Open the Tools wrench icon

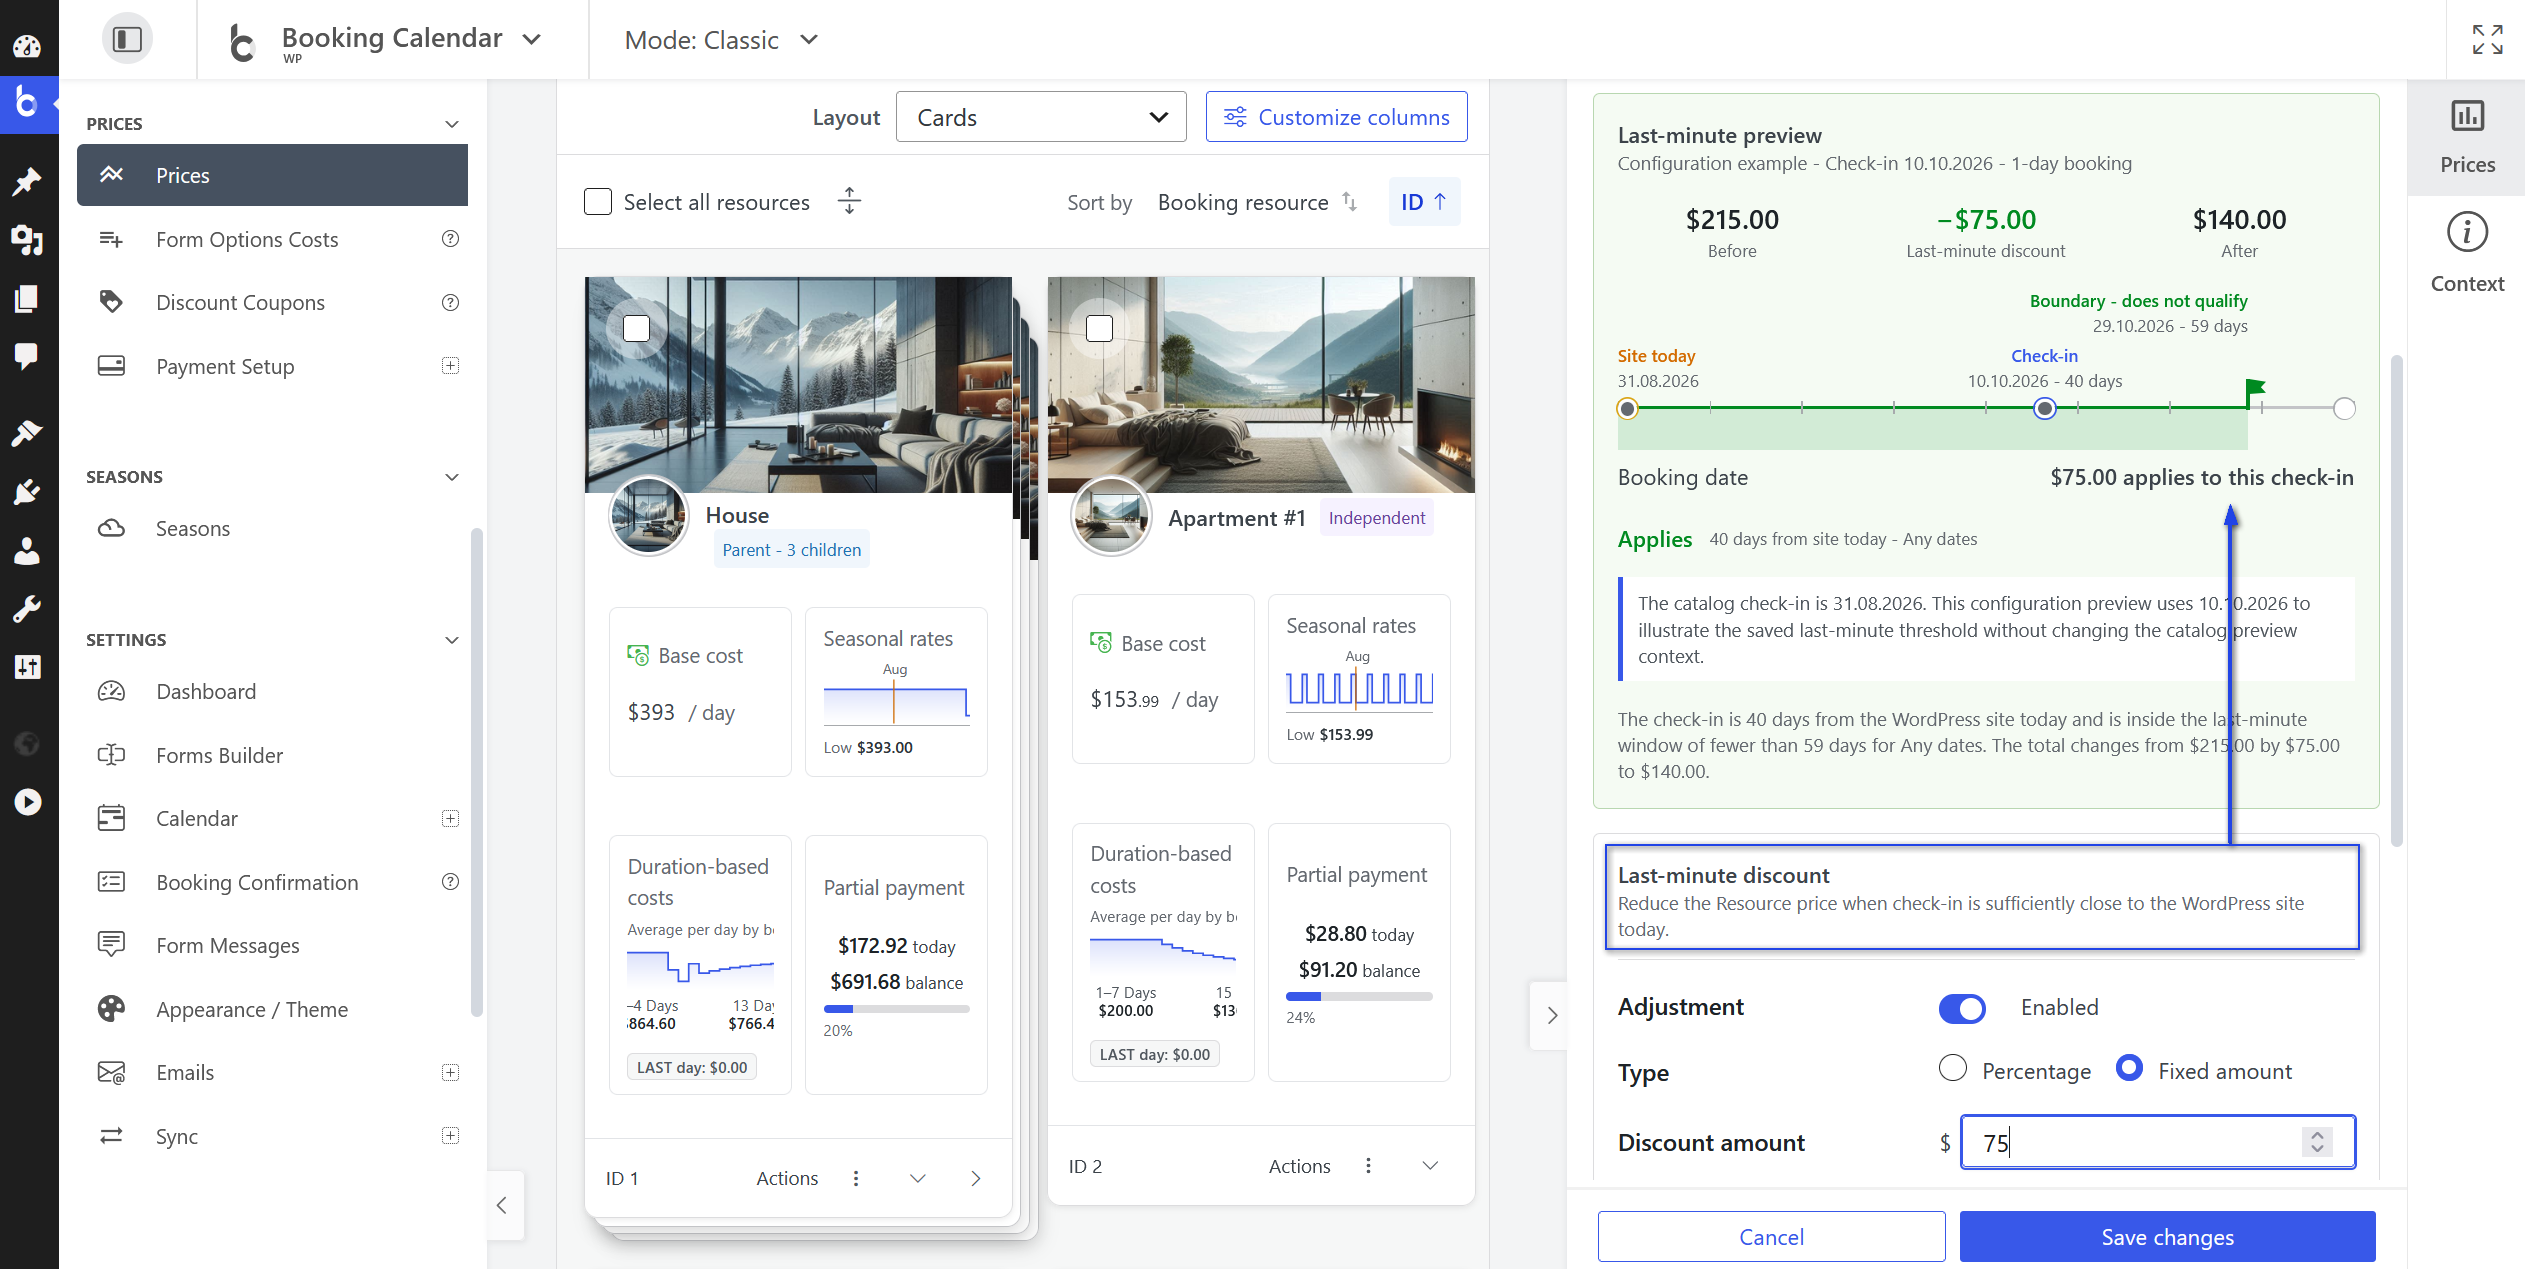[27, 608]
